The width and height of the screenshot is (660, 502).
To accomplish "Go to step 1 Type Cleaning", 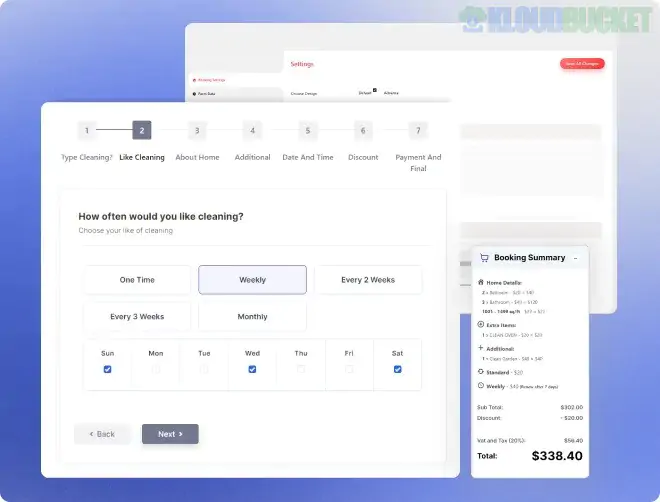I will 87,130.
